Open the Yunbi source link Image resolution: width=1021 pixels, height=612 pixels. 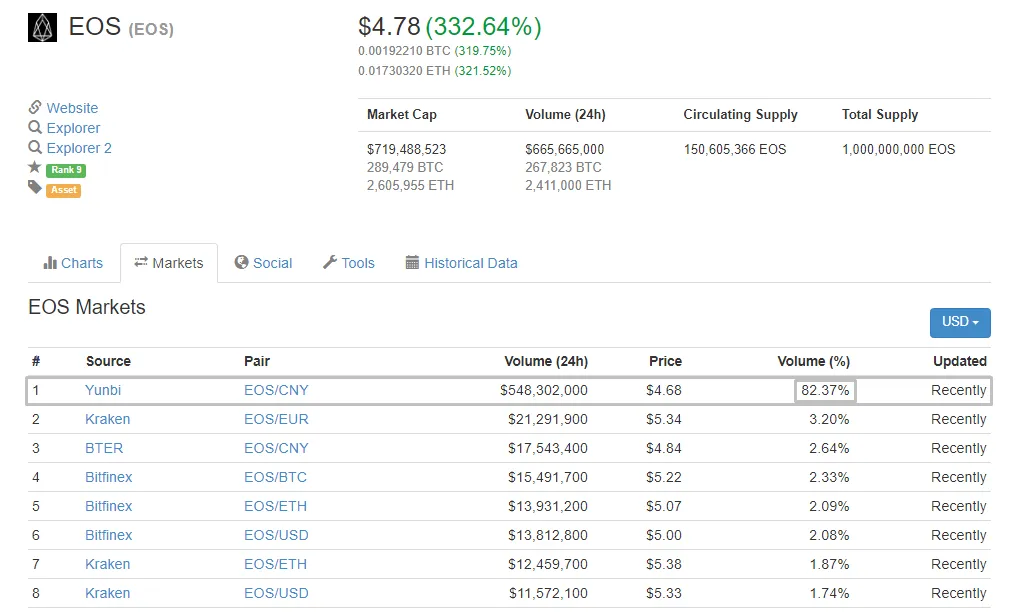(103, 390)
